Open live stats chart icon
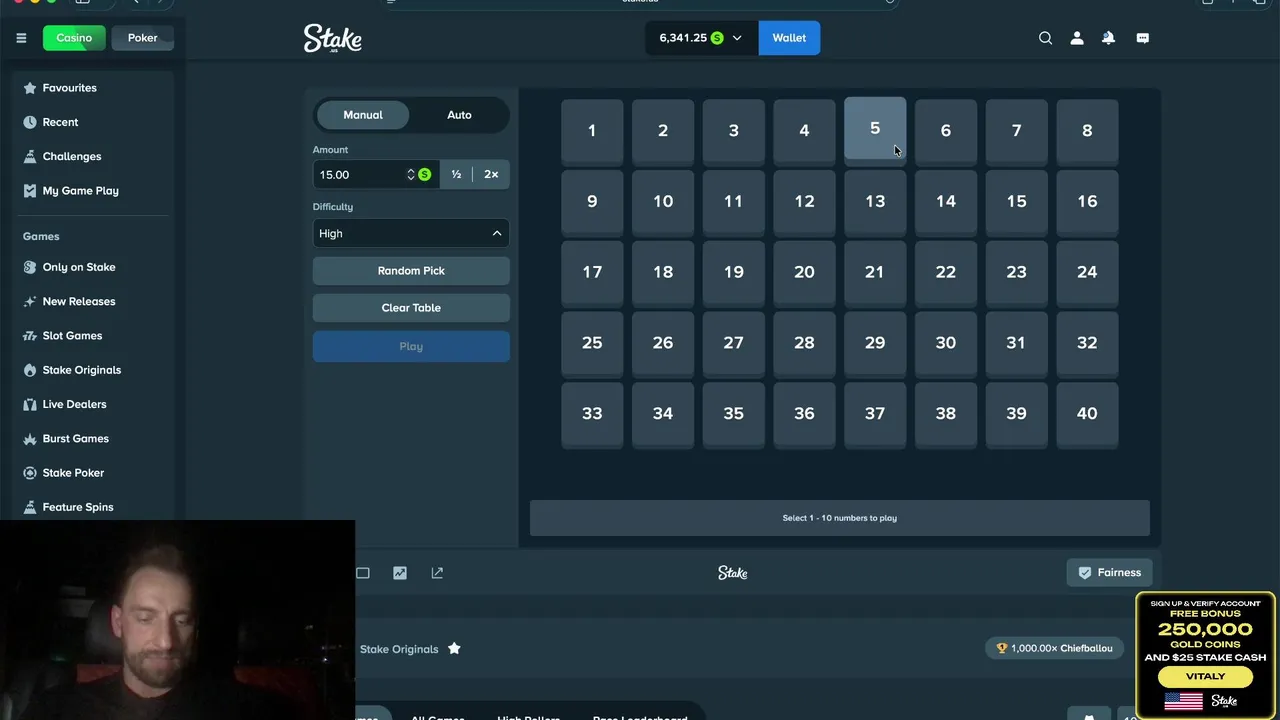Image resolution: width=1280 pixels, height=720 pixels. point(400,573)
